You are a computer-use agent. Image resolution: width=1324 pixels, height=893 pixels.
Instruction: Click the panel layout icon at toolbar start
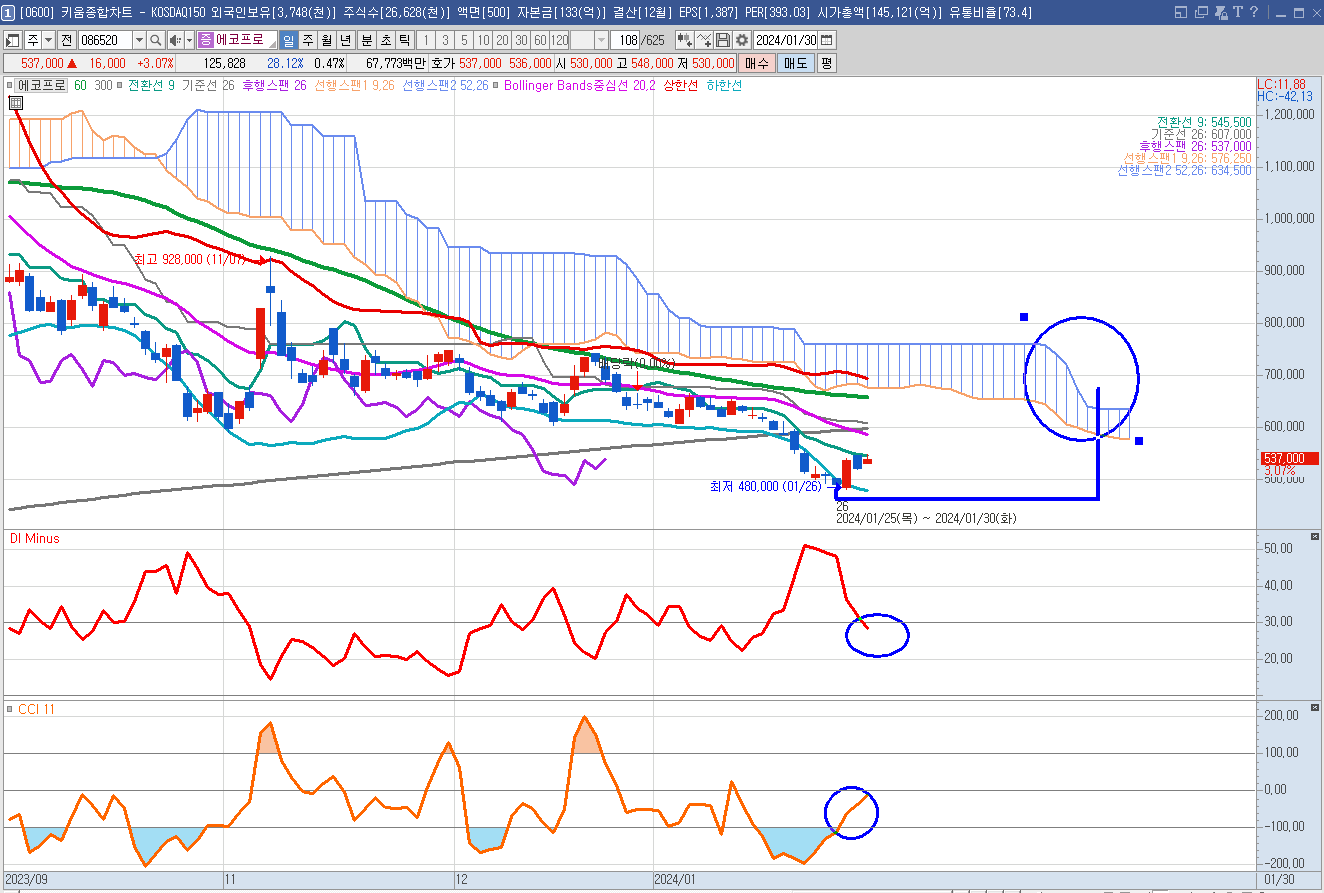click(x=13, y=40)
